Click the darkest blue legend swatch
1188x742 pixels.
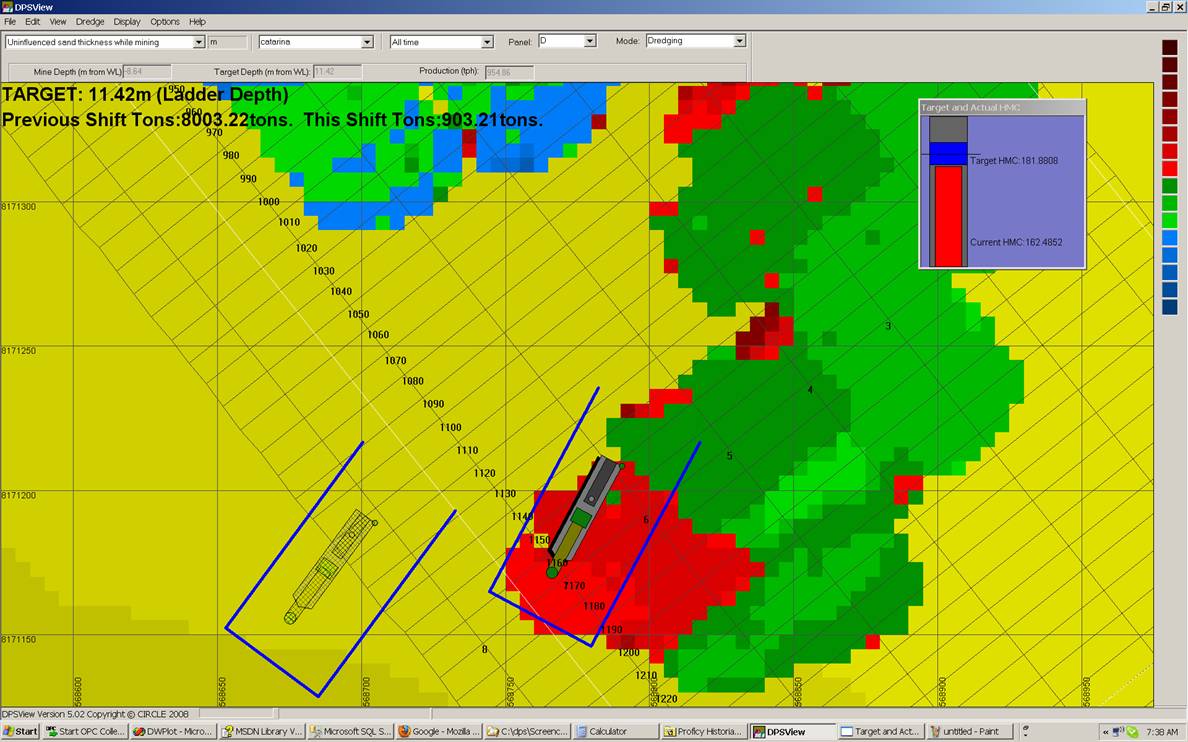[x=1169, y=307]
